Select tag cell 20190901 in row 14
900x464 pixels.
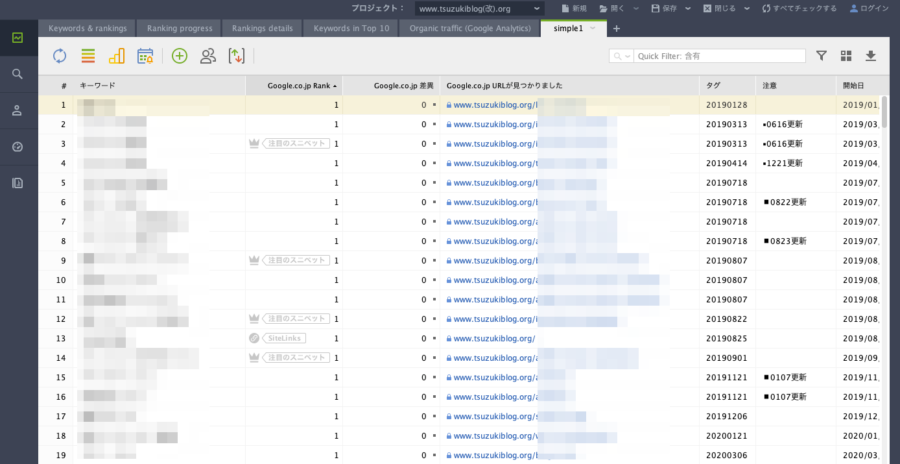[x=728, y=358]
